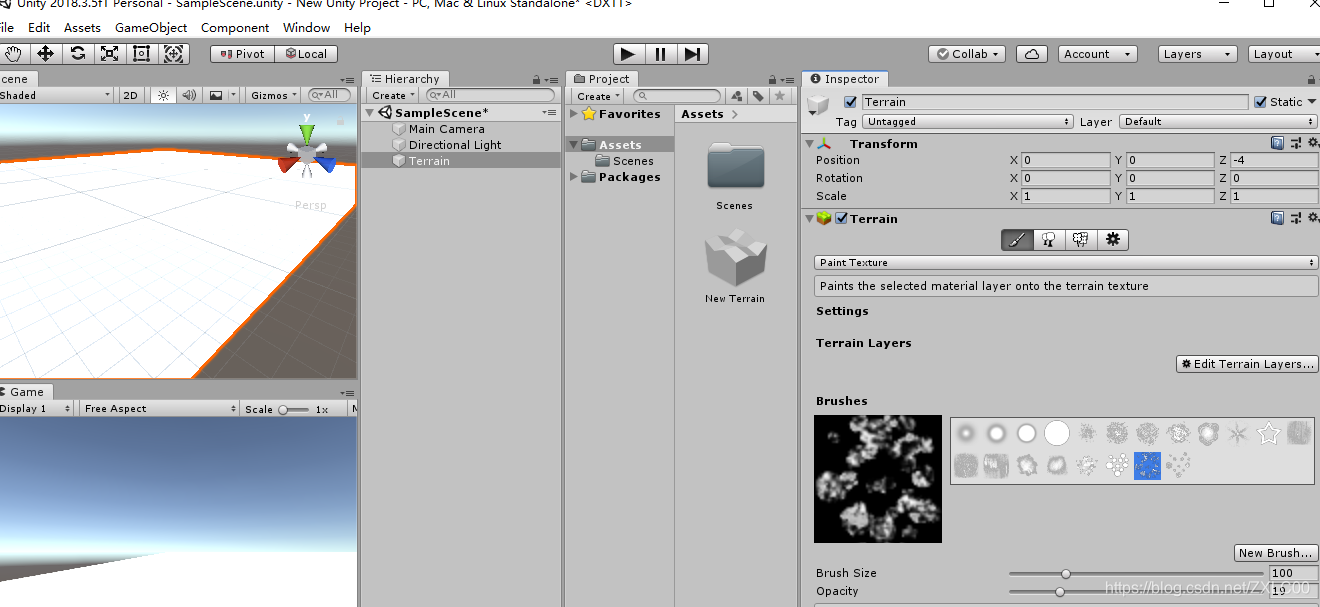The height and width of the screenshot is (607, 1320).
Task: Select Main Camera in Hierarchy
Action: (446, 129)
